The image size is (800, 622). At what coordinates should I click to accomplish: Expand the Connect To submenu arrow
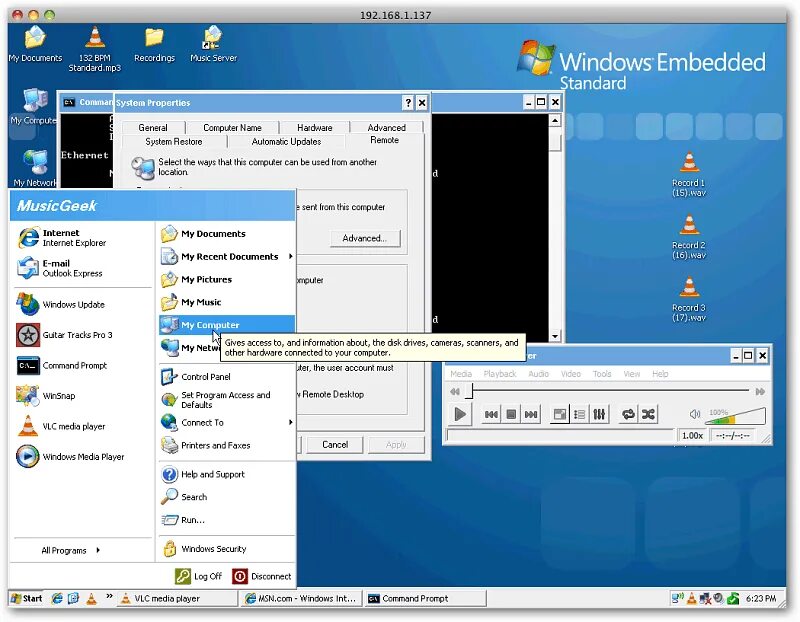pyautogui.click(x=290, y=422)
